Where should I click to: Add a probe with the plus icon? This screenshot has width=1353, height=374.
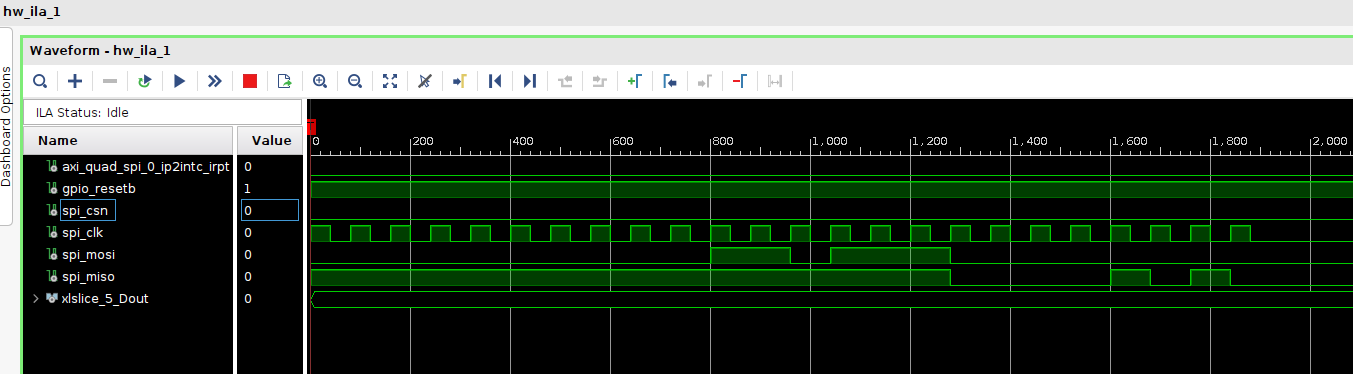pyautogui.click(x=75, y=81)
